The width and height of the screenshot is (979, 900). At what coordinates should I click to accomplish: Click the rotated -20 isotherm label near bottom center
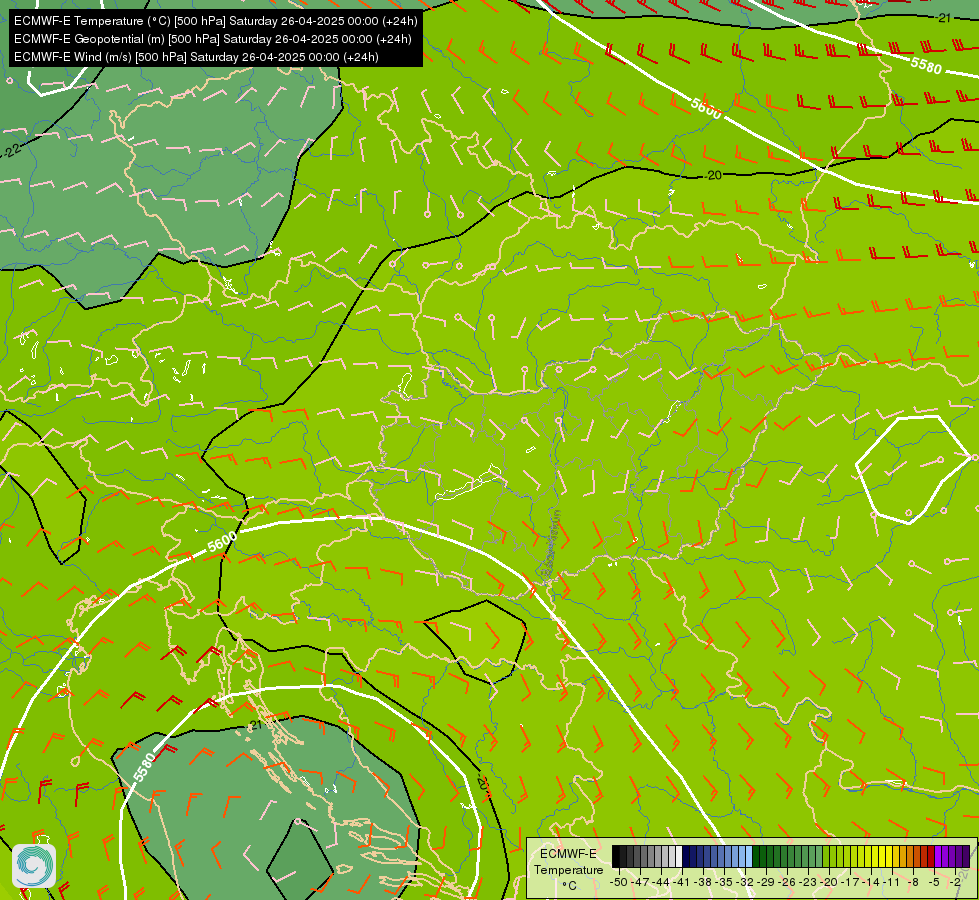482,782
